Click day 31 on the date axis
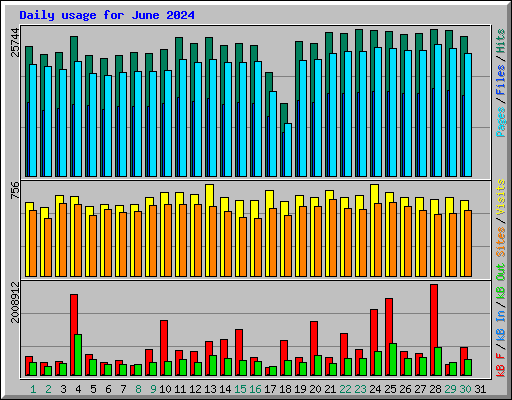 [x=480, y=389]
